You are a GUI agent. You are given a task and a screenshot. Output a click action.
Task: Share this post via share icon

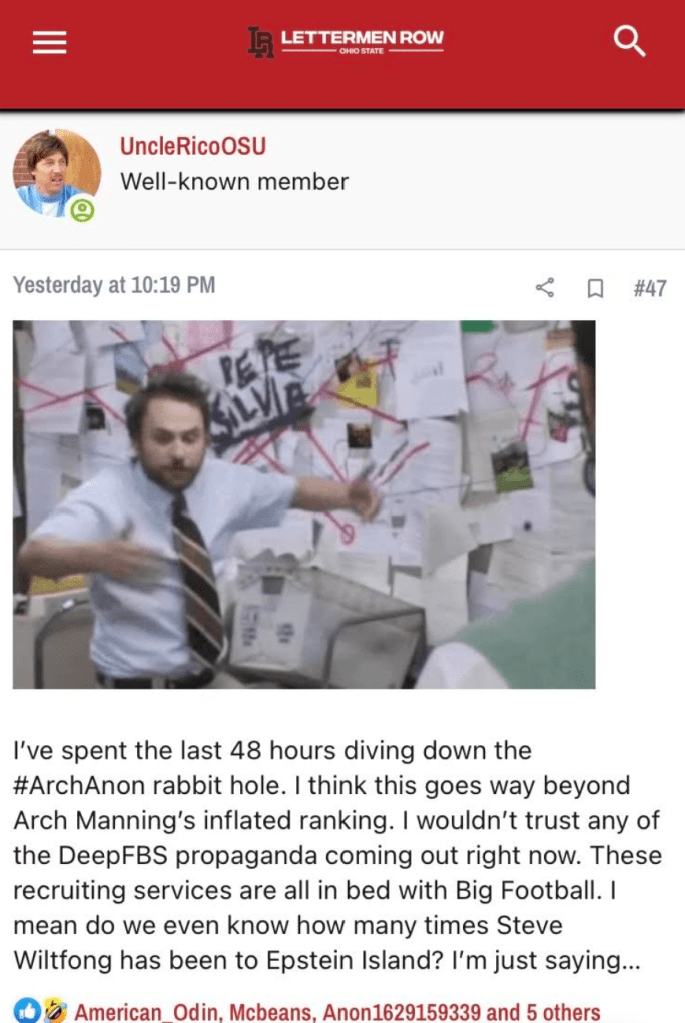(x=545, y=288)
